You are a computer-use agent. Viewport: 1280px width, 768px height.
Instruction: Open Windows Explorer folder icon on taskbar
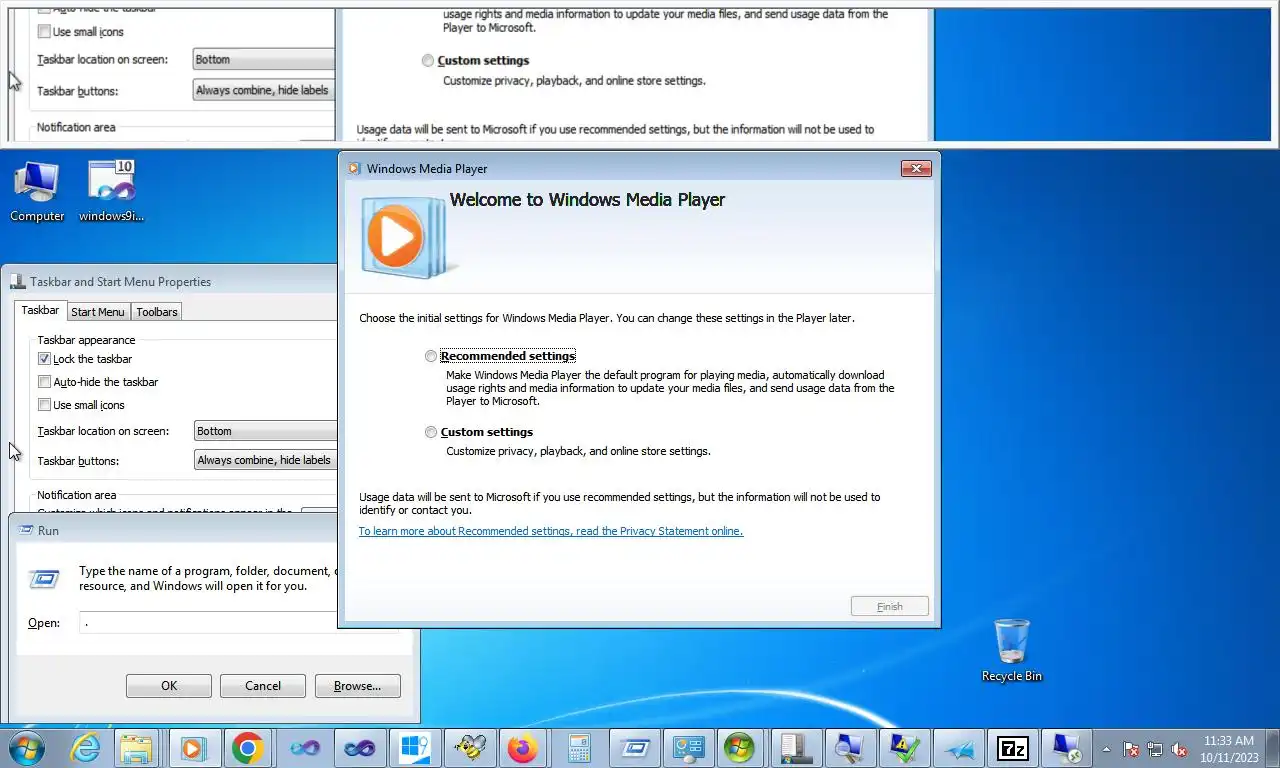tap(137, 748)
